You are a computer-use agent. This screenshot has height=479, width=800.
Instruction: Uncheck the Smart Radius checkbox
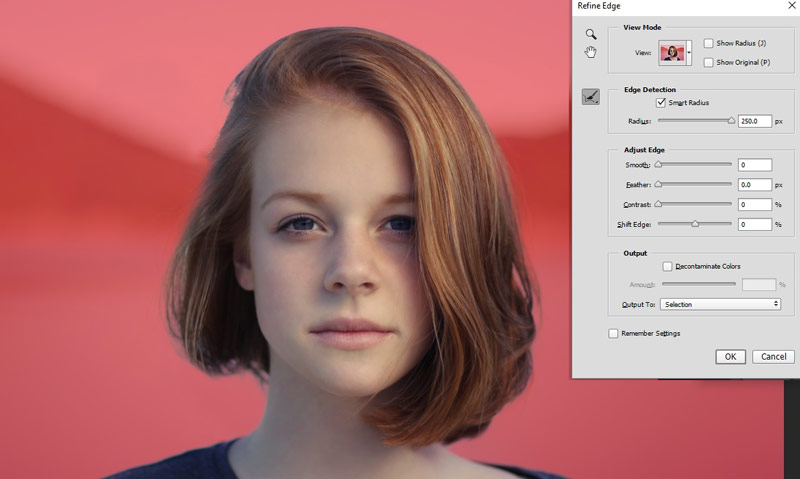pos(661,103)
